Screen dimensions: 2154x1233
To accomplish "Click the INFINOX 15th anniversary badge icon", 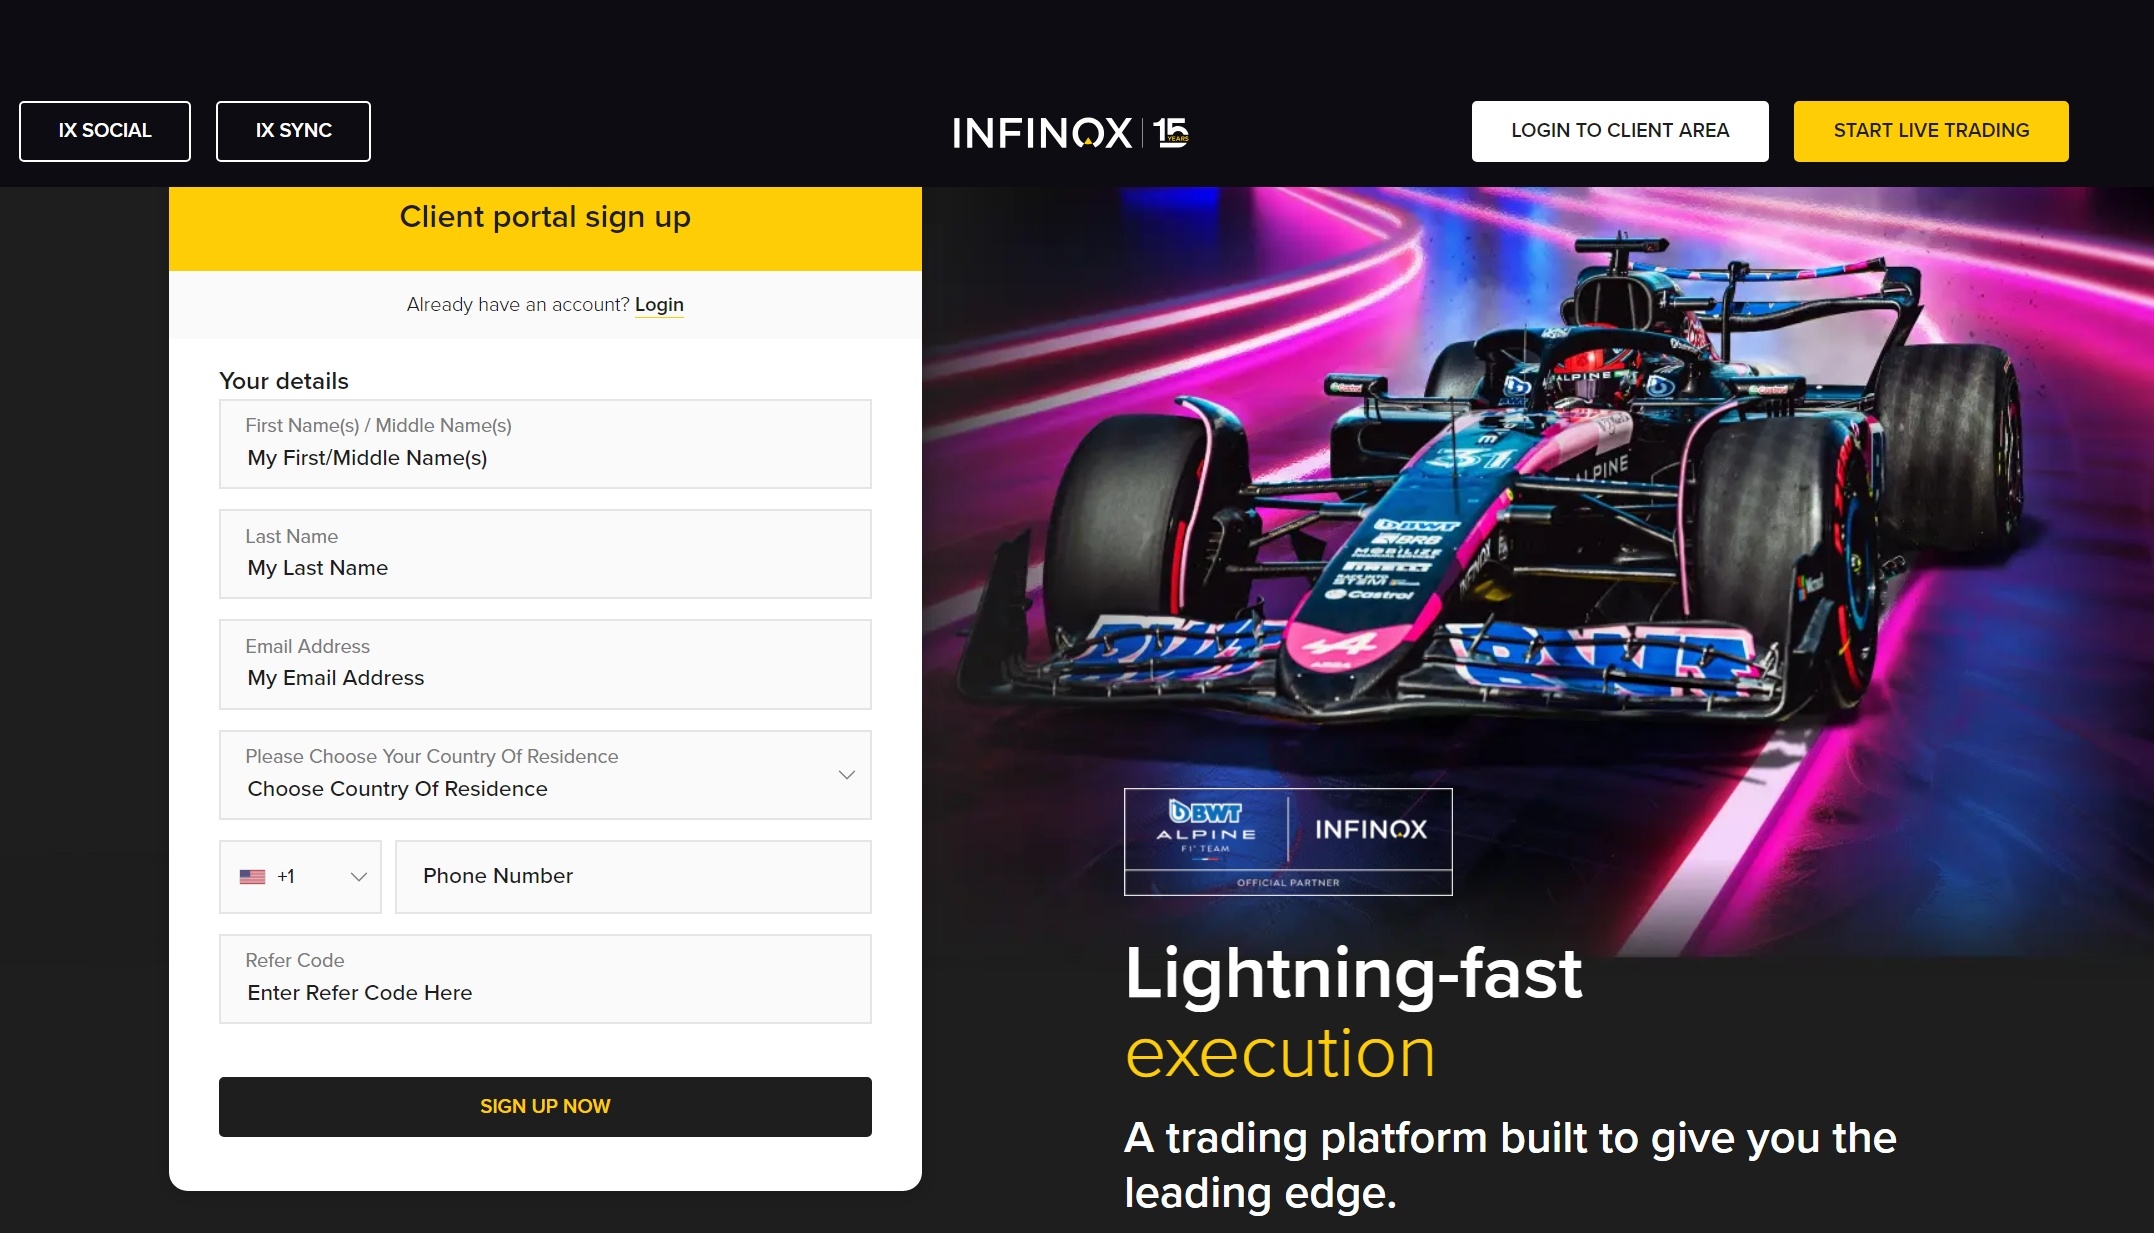I will (x=1173, y=130).
